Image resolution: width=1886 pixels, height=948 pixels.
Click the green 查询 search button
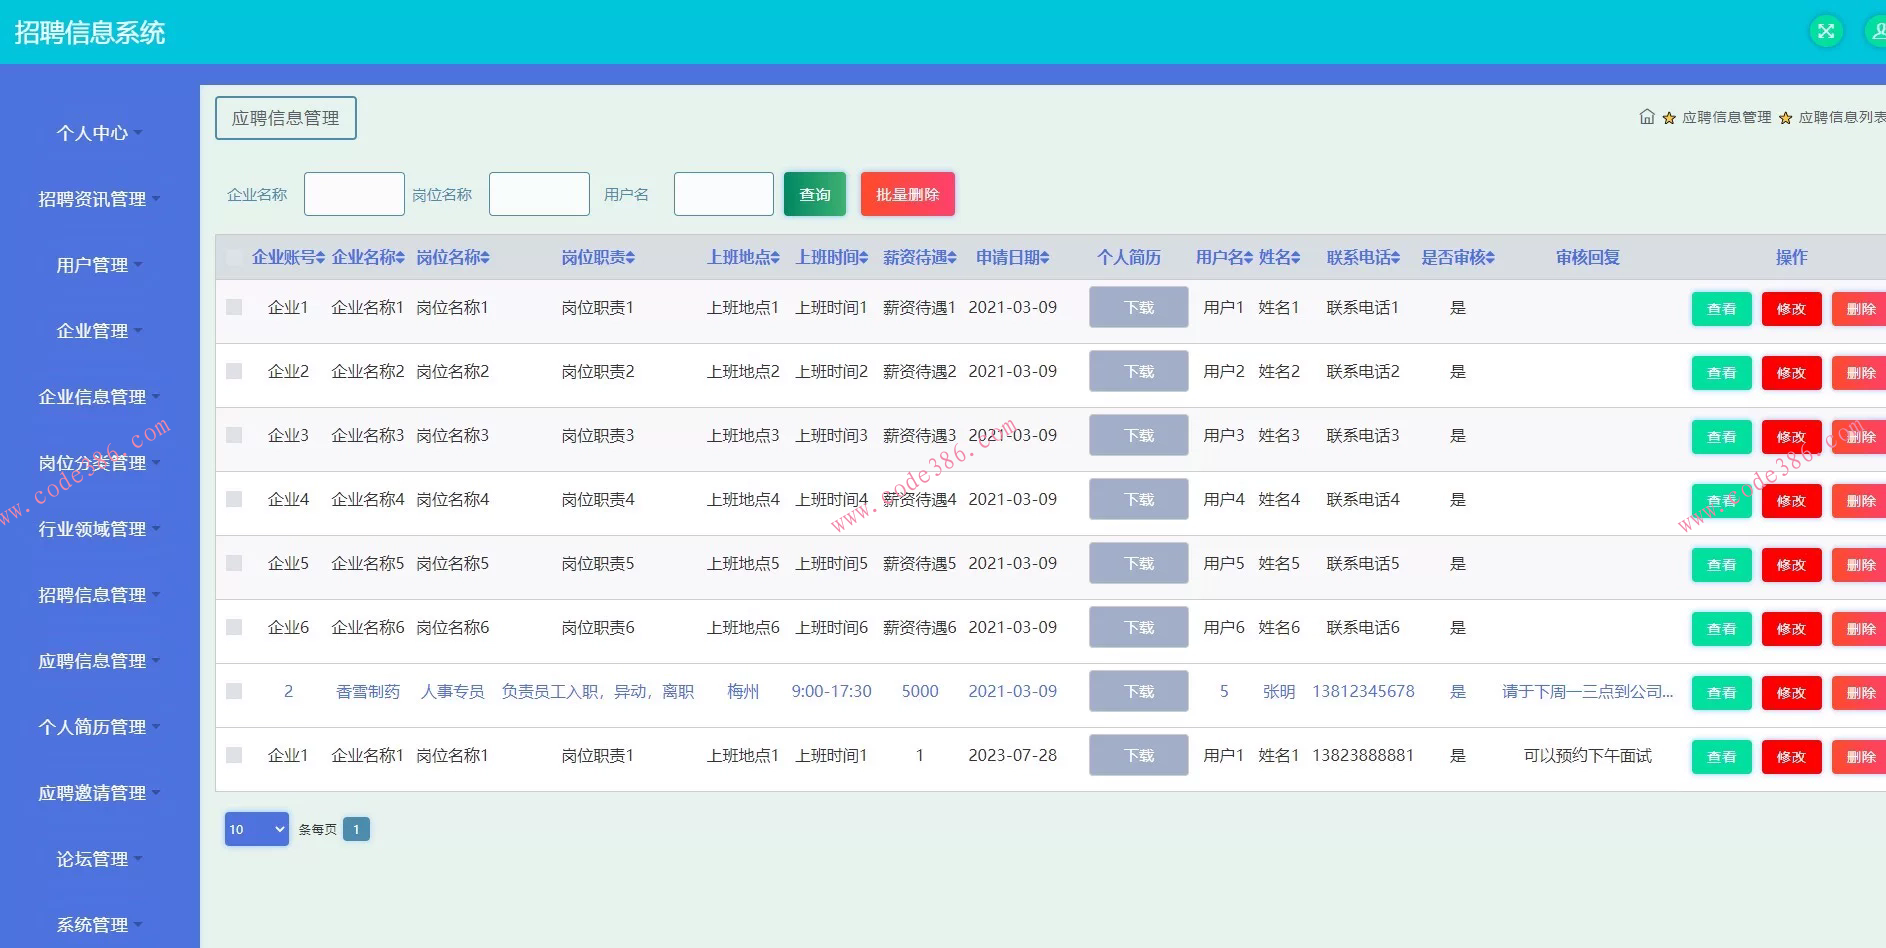pyautogui.click(x=814, y=194)
